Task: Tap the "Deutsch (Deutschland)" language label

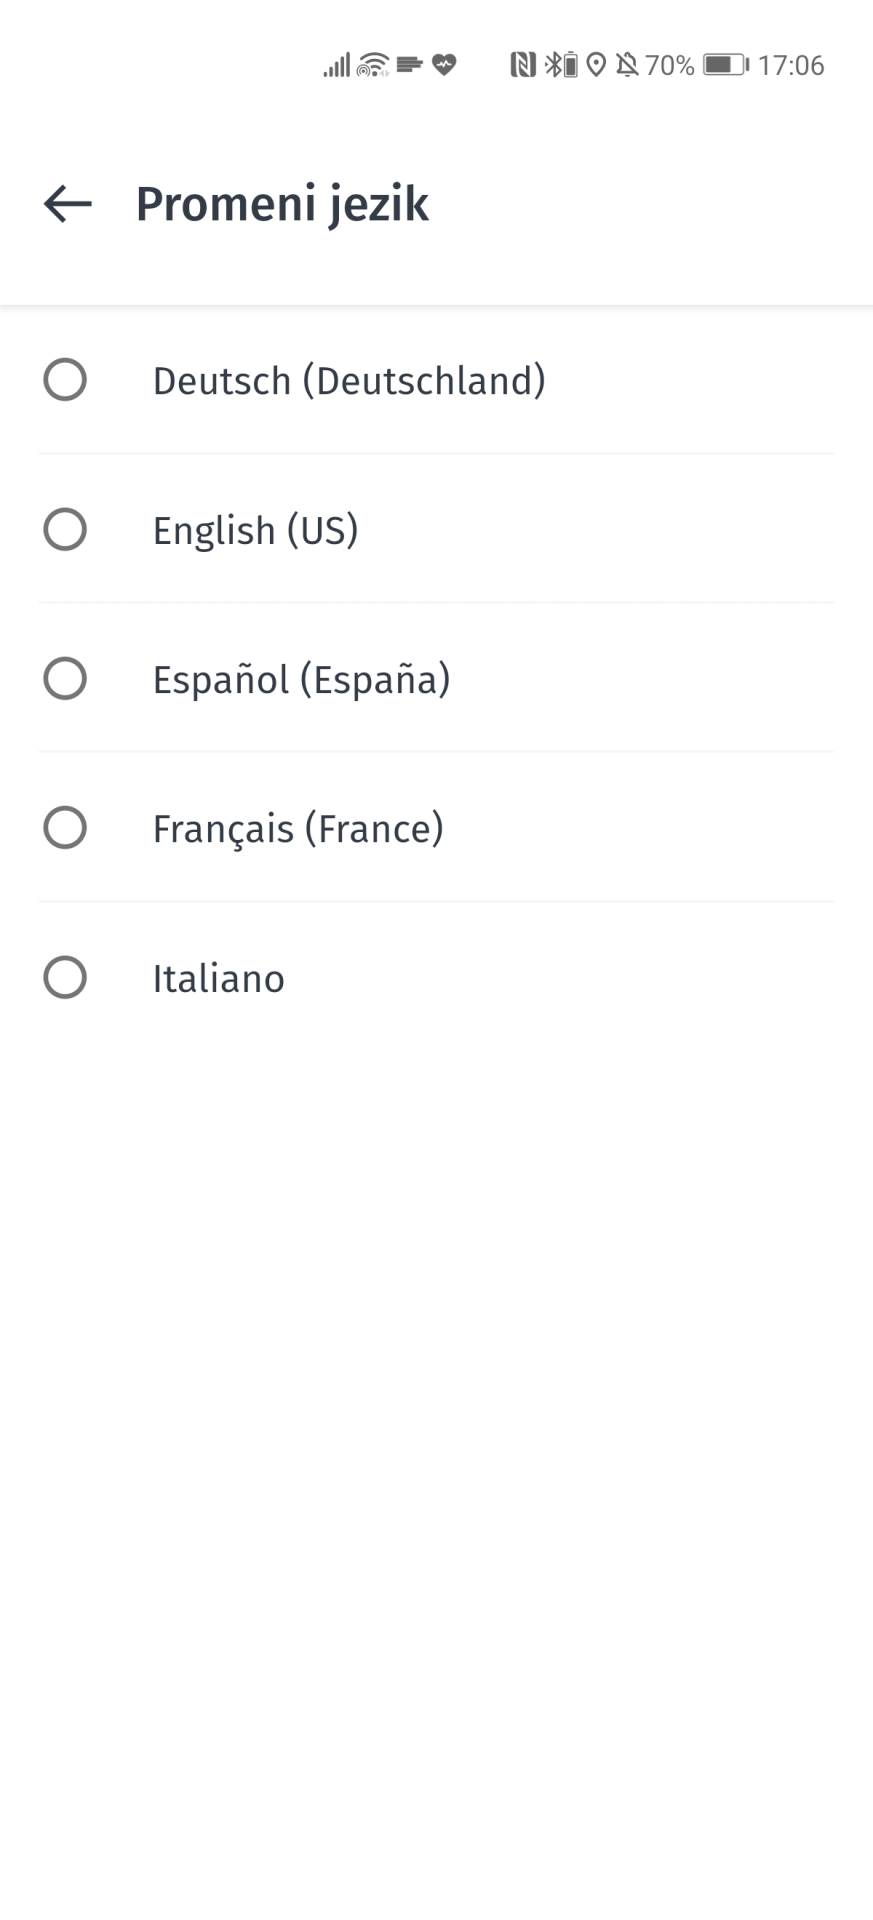Action: click(349, 381)
